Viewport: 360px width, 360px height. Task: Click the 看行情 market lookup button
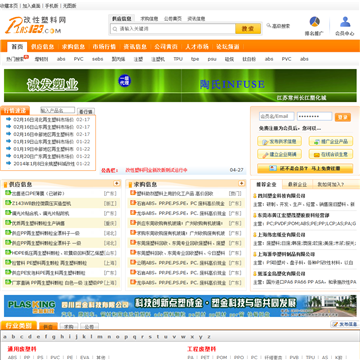(86, 111)
